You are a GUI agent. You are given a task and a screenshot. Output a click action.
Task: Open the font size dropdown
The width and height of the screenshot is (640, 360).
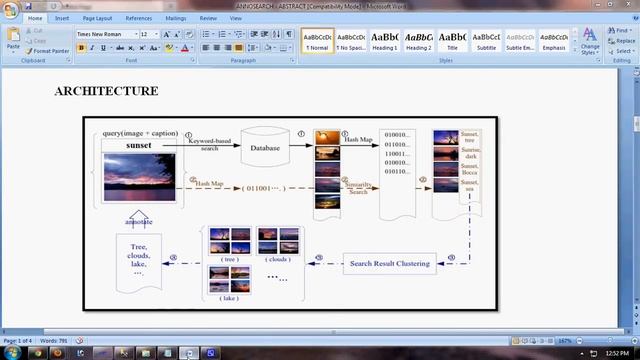pyautogui.click(x=156, y=34)
